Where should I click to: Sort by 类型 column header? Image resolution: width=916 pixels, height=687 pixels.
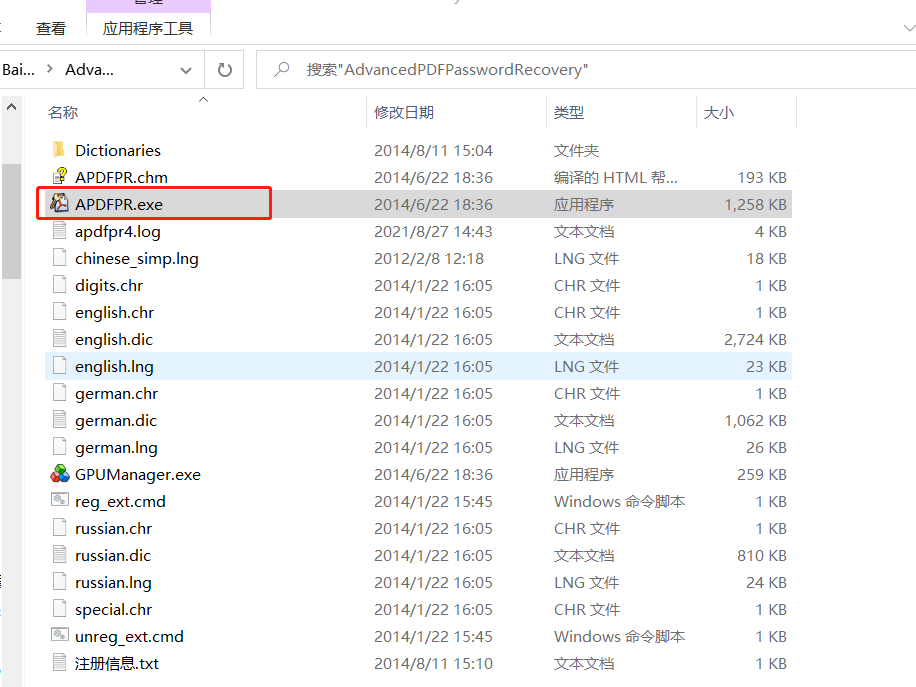569,113
